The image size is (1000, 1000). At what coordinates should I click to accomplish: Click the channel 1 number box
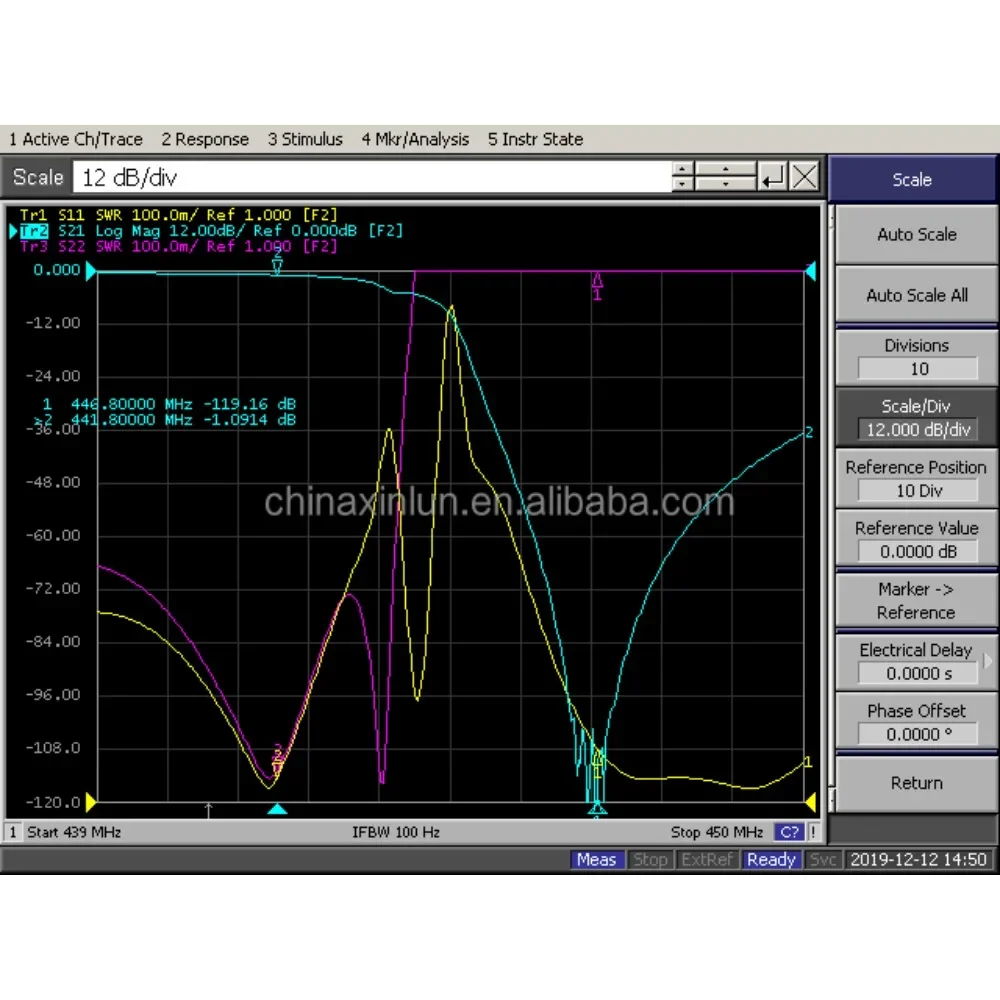click(13, 832)
